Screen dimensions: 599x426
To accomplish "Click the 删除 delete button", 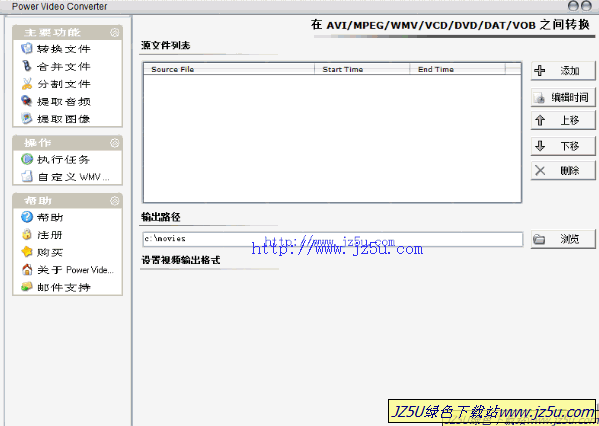I will pos(563,170).
